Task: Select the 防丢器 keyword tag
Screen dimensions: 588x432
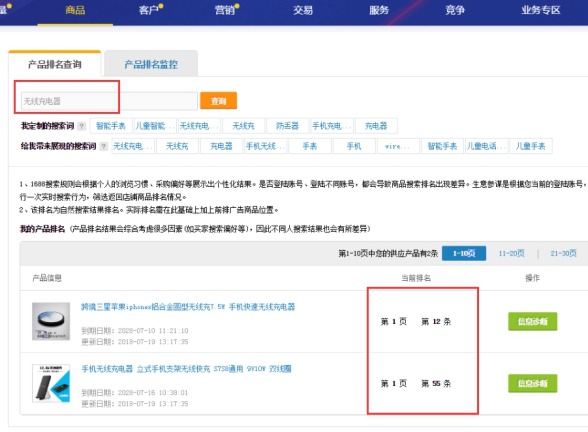Action: click(287, 126)
